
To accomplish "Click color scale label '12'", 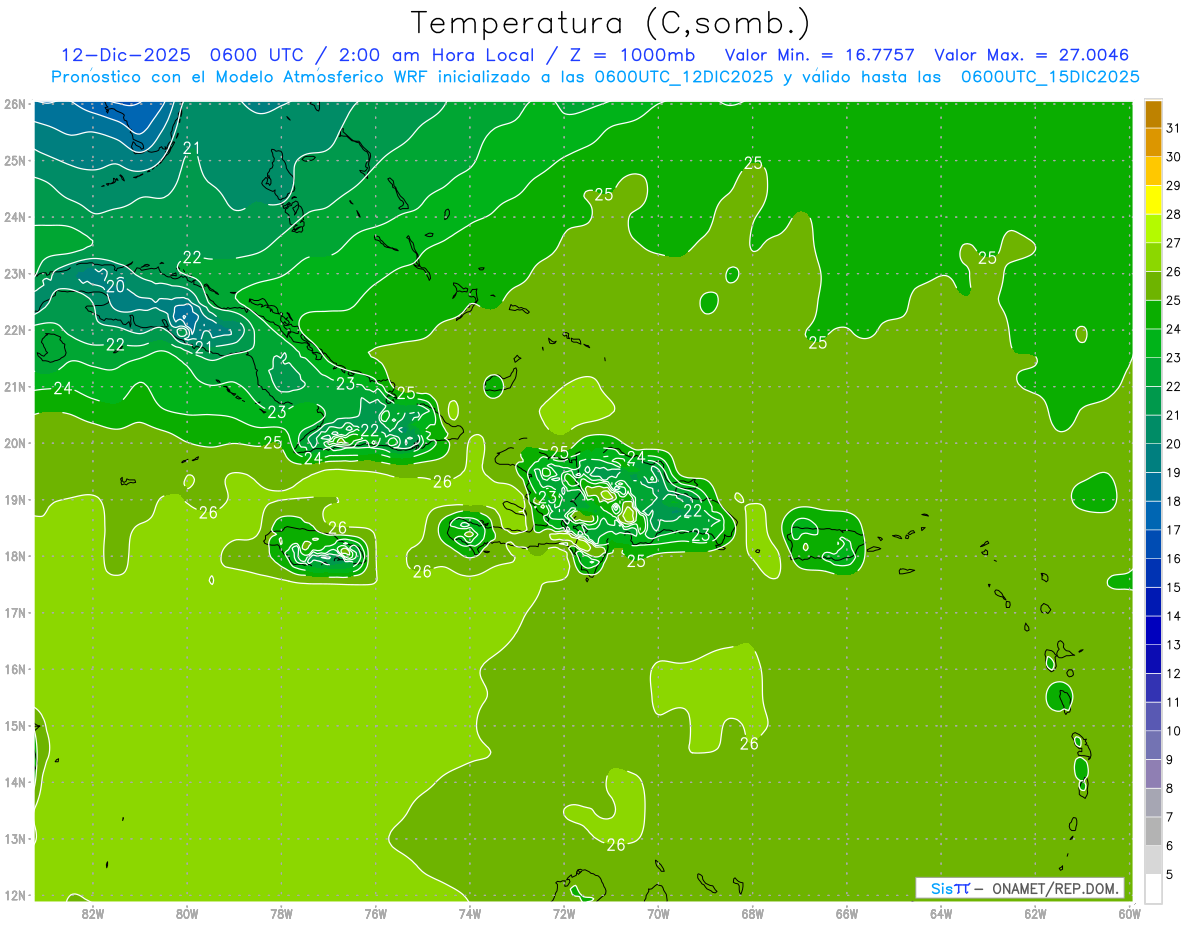I will [x=1174, y=674].
